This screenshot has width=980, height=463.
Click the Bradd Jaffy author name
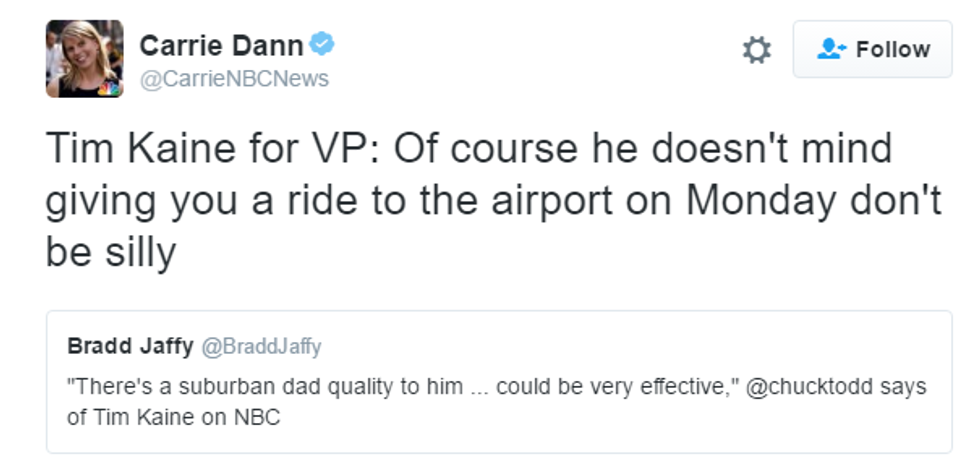pyautogui.click(x=130, y=346)
